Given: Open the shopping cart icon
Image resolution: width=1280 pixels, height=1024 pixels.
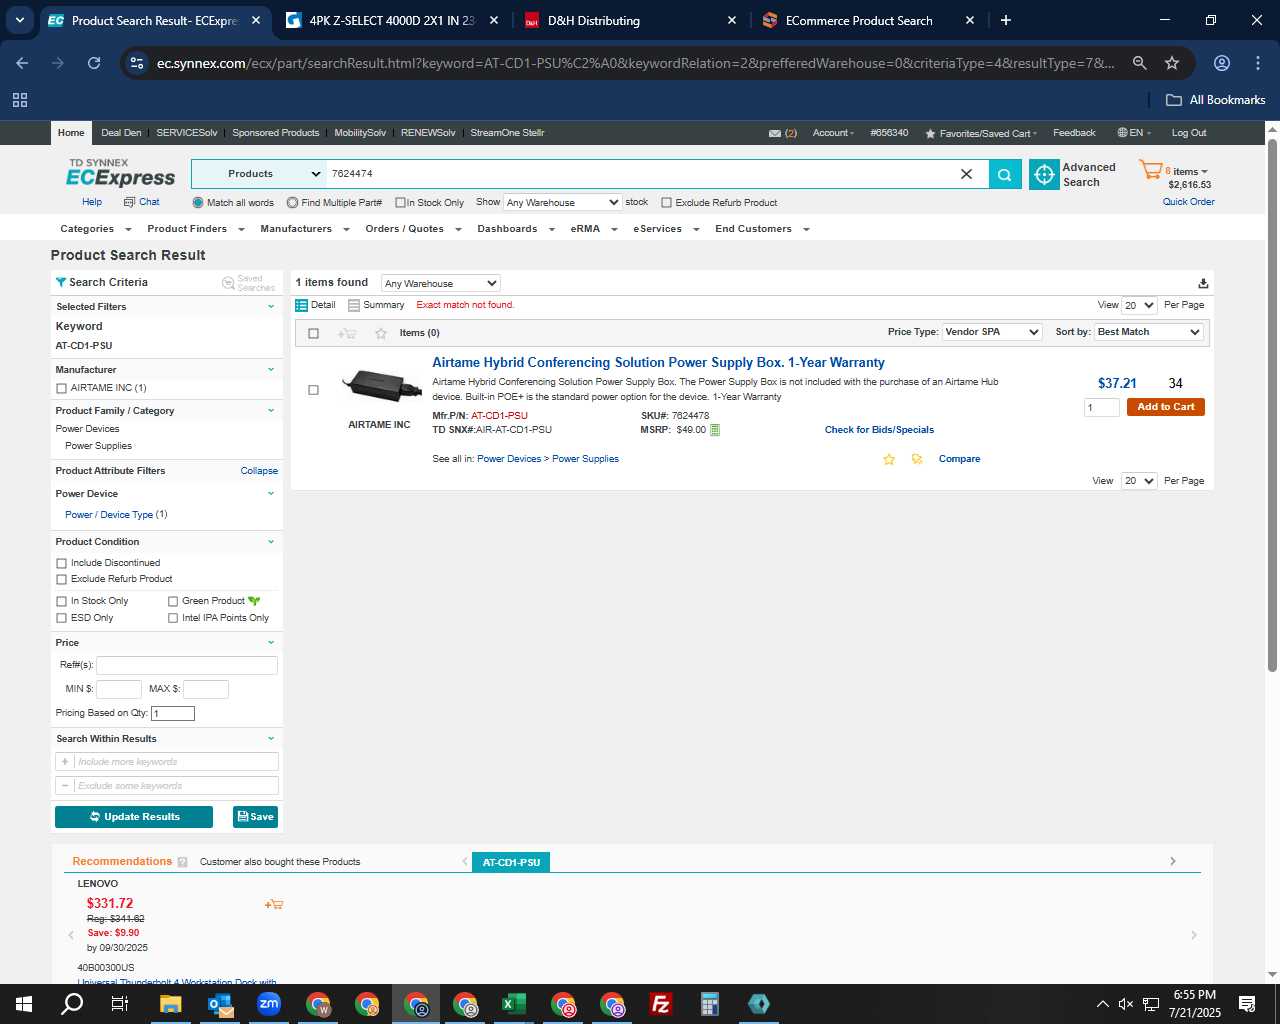Looking at the screenshot, I should [x=1150, y=170].
